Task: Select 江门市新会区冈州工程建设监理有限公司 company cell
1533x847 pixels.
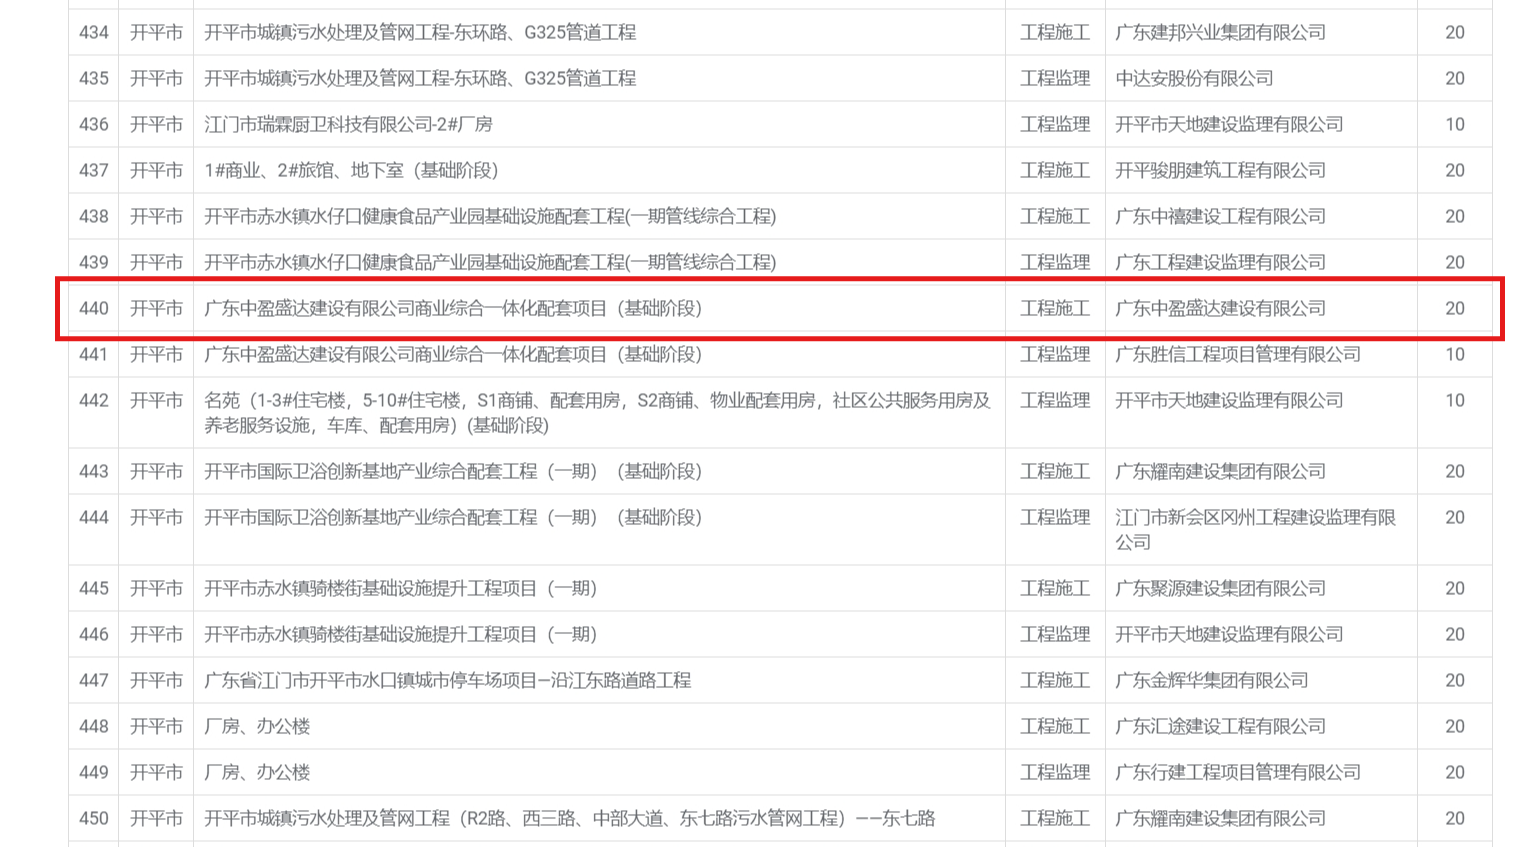Action: (1255, 530)
